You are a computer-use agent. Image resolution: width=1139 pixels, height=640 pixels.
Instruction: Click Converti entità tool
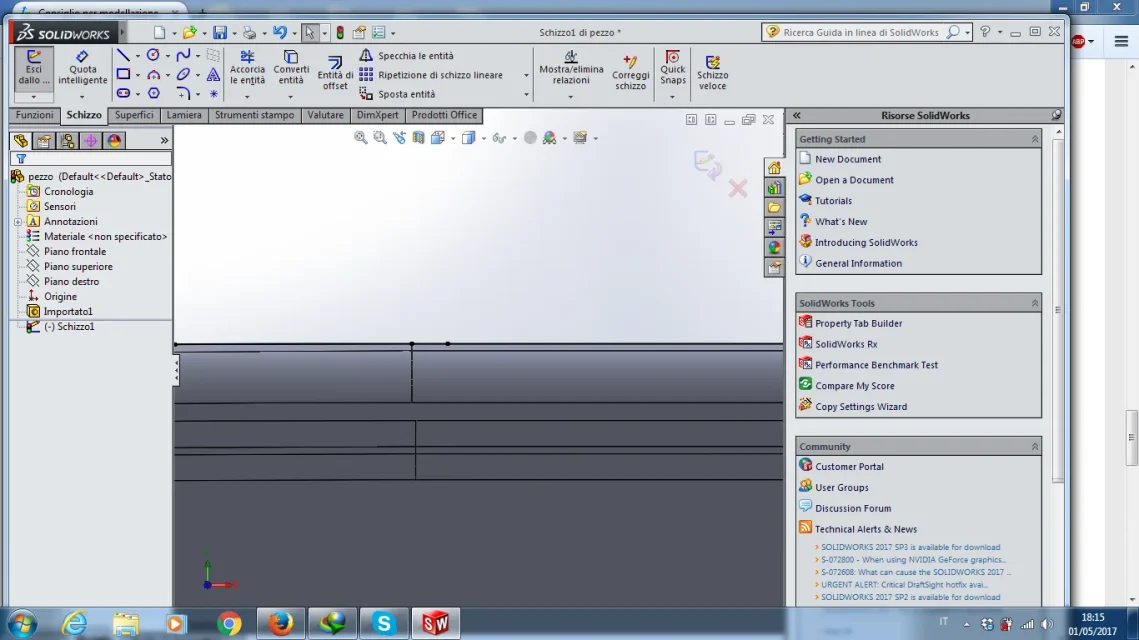pos(291,68)
